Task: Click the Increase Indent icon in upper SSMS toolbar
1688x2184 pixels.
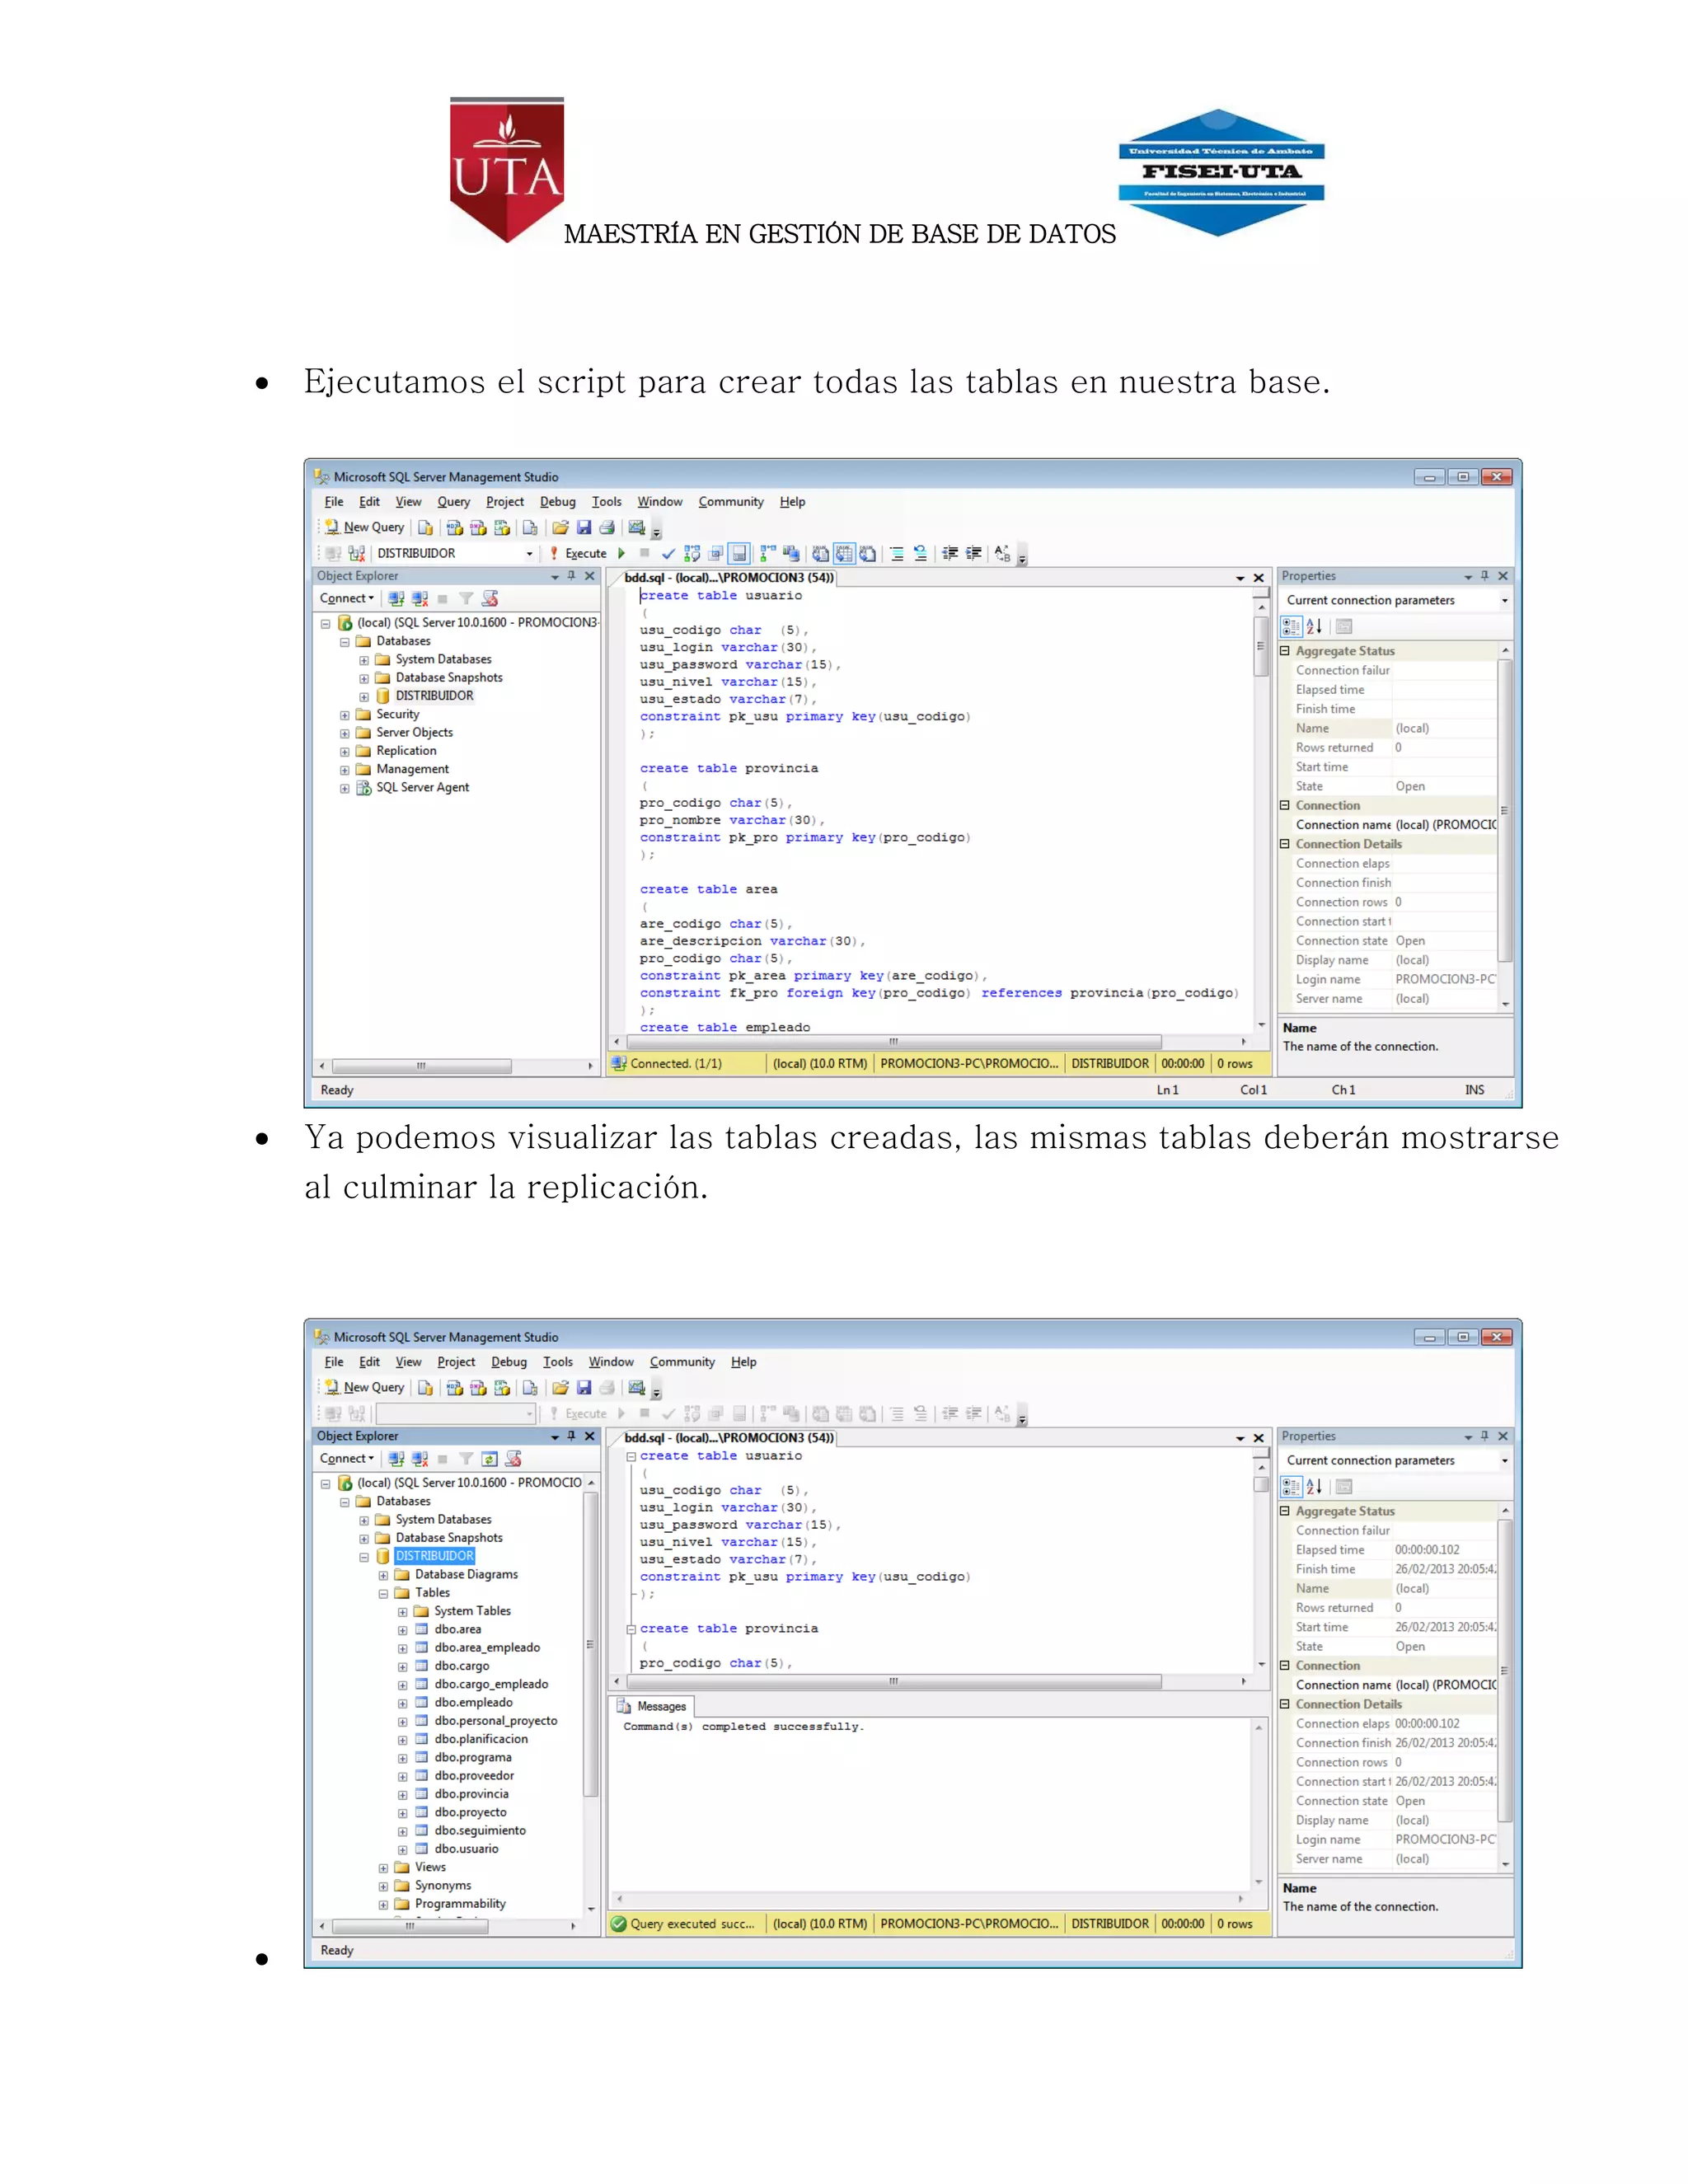Action: 973,553
